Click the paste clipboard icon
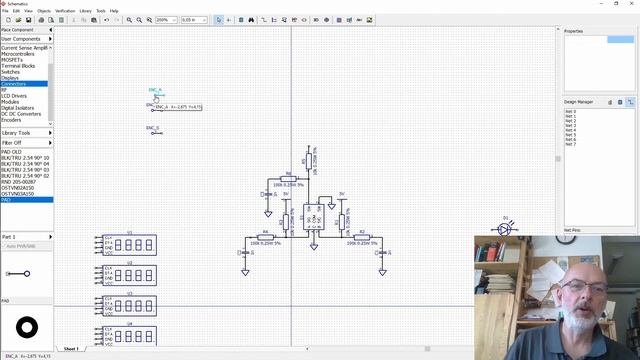The image size is (640, 360). click(94, 20)
